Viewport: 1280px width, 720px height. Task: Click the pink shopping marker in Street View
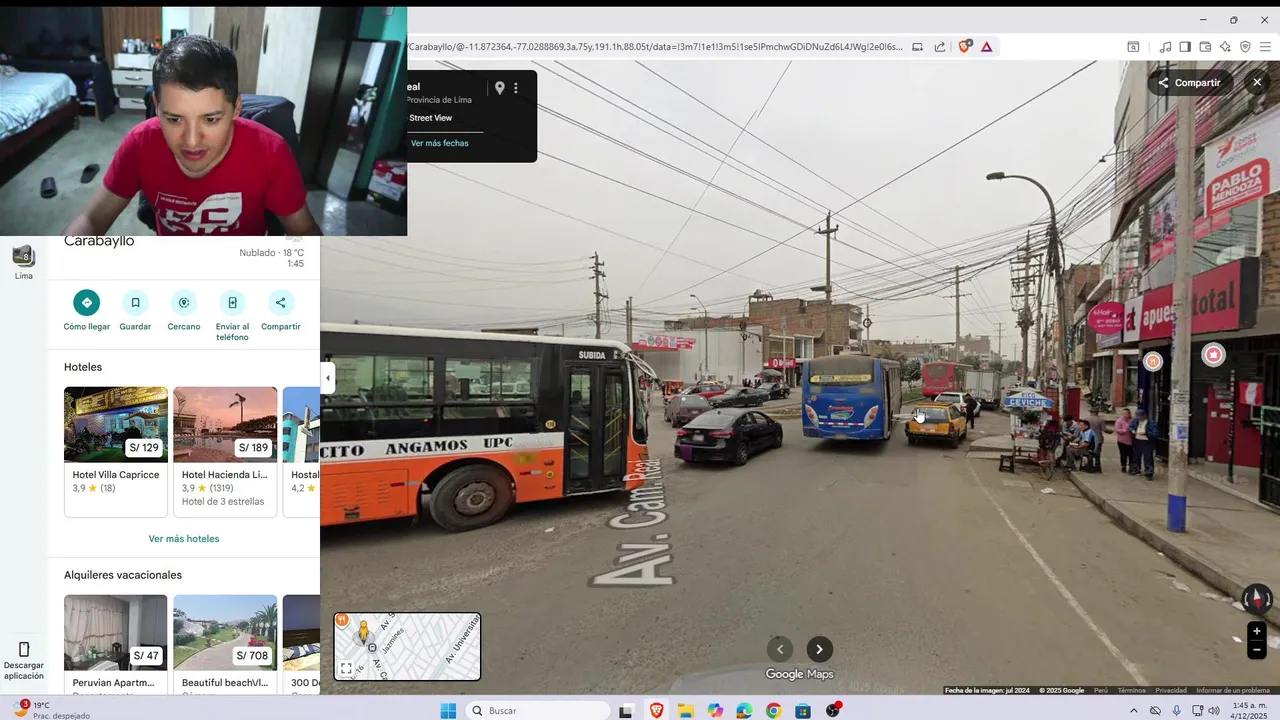coord(1213,354)
